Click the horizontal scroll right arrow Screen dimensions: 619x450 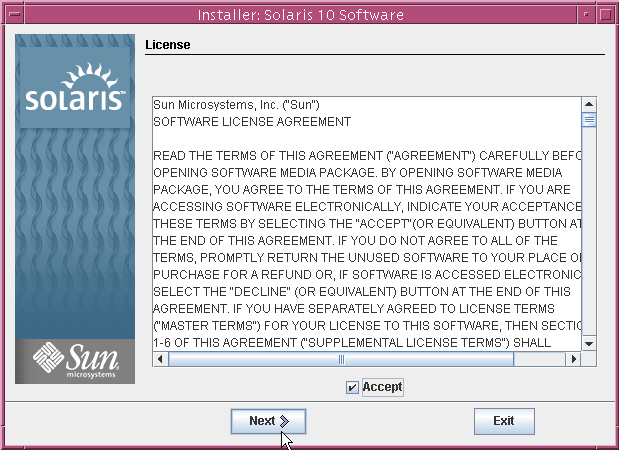[x=574, y=359]
